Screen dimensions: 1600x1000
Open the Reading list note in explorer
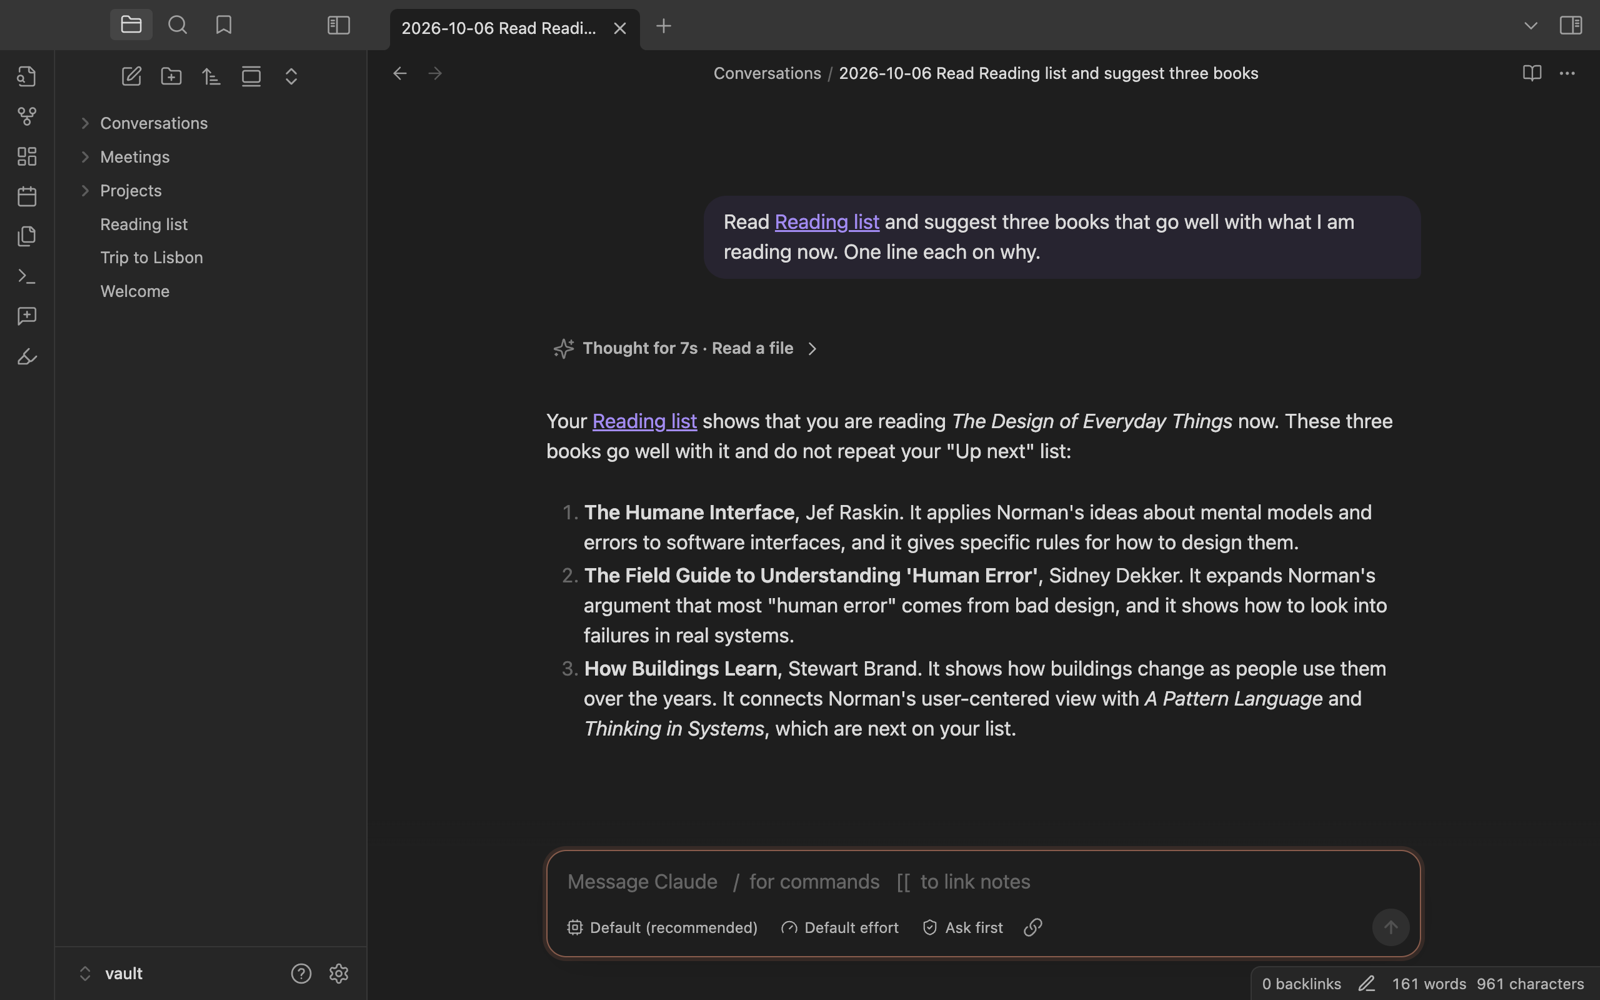[x=144, y=225]
